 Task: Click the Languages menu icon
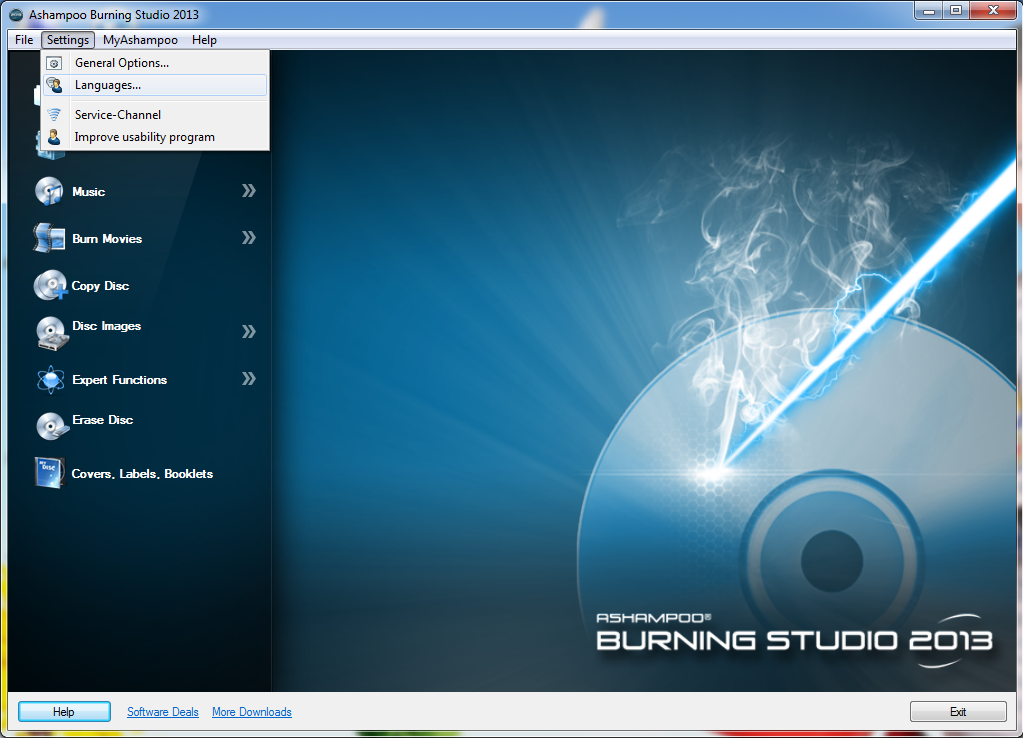(x=55, y=85)
